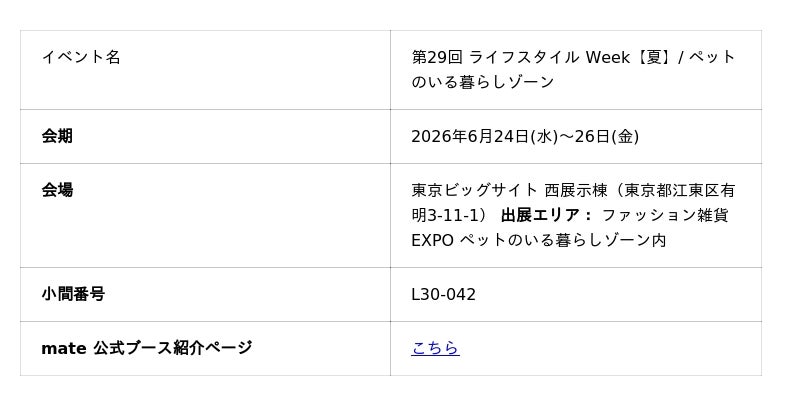
Task: Open the こちら booth page link
Action: 435,348
